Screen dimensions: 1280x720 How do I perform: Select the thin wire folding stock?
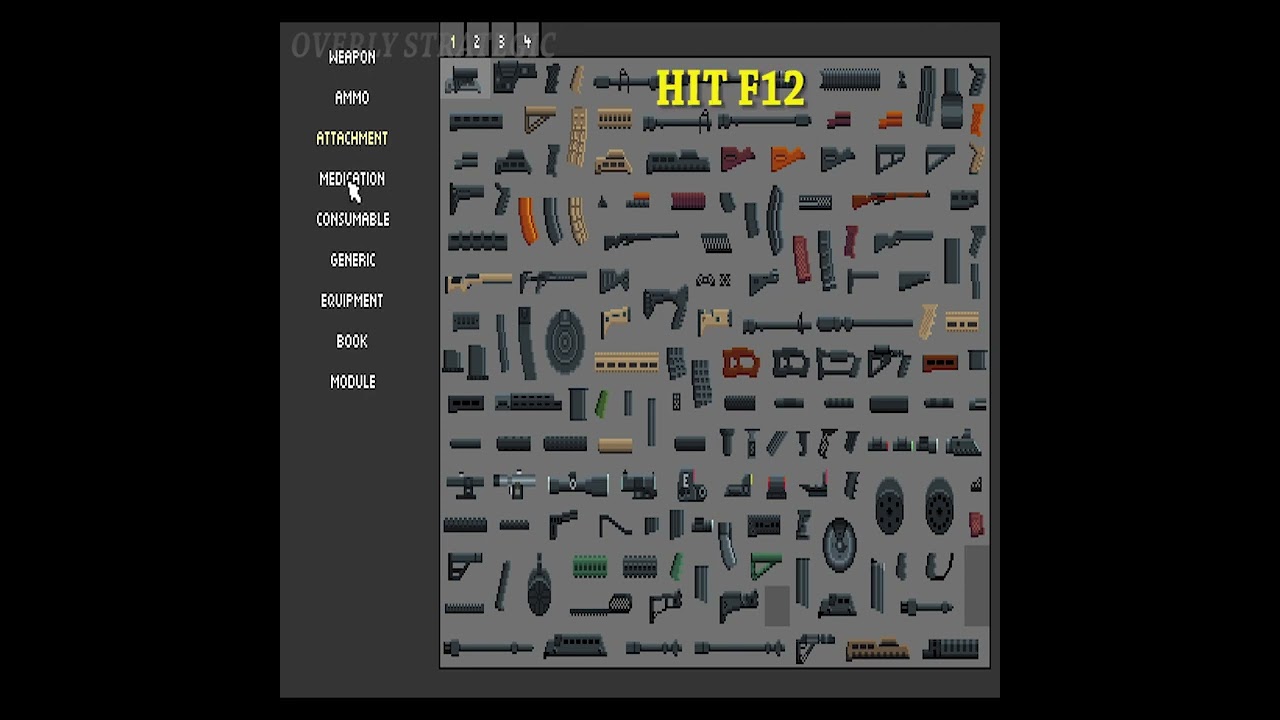pos(615,525)
